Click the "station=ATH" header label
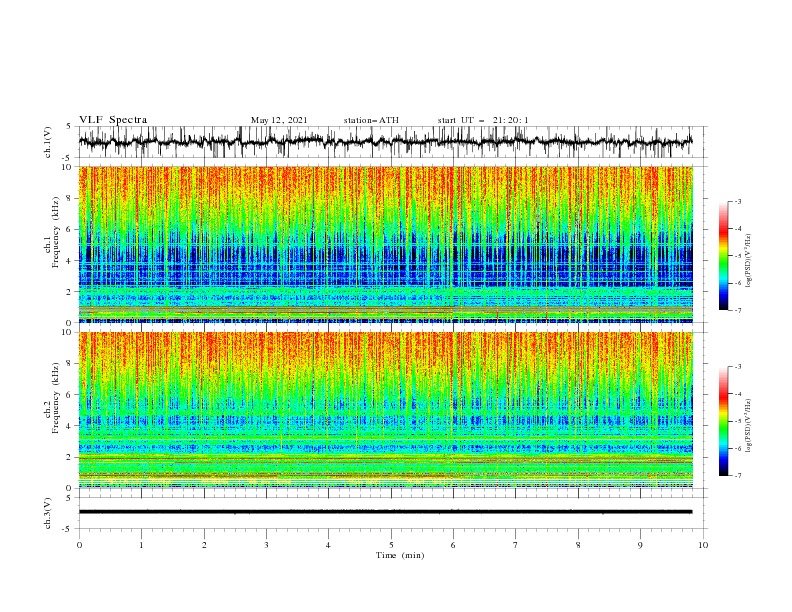Image resolution: width=792 pixels, height=612 pixels. pos(371,120)
